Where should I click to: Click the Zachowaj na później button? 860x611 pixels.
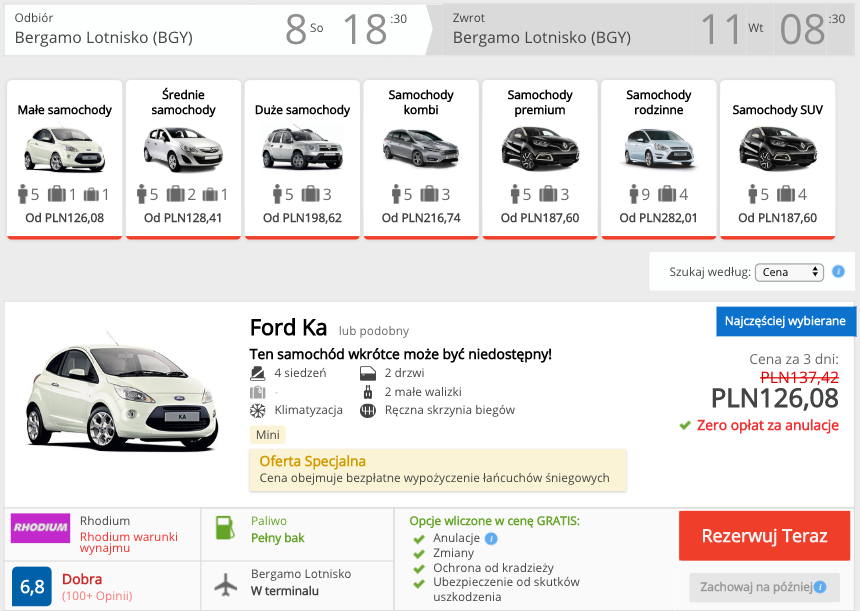coord(764,587)
